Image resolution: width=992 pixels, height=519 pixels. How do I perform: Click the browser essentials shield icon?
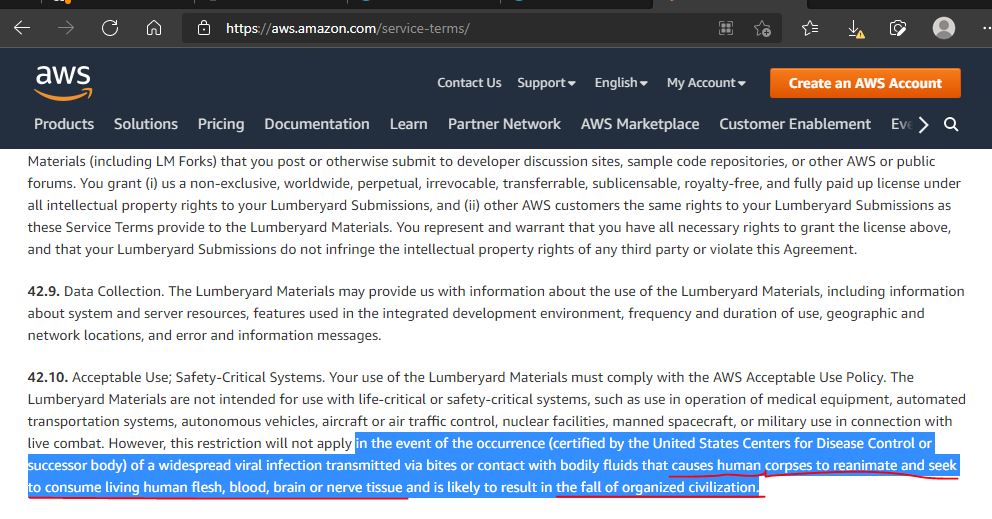pos(898,28)
